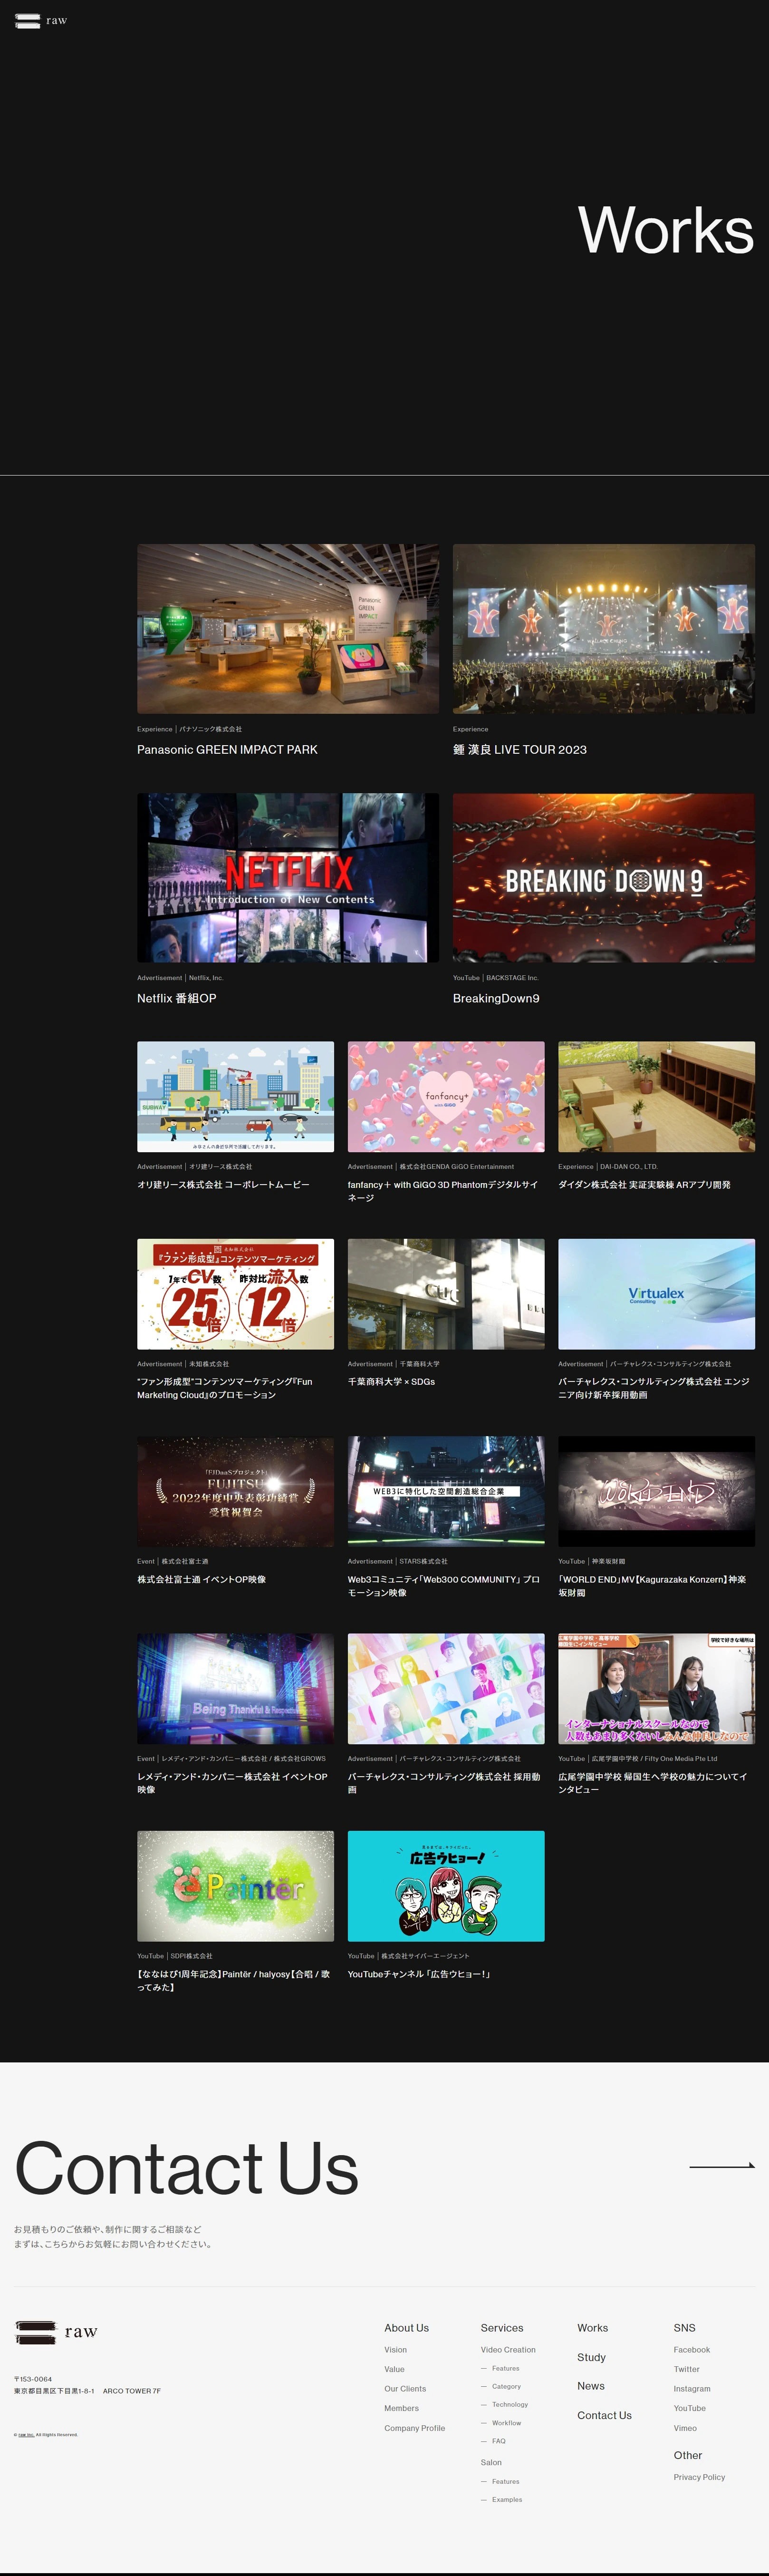Go to Works in footer navigation

pos(592,2328)
